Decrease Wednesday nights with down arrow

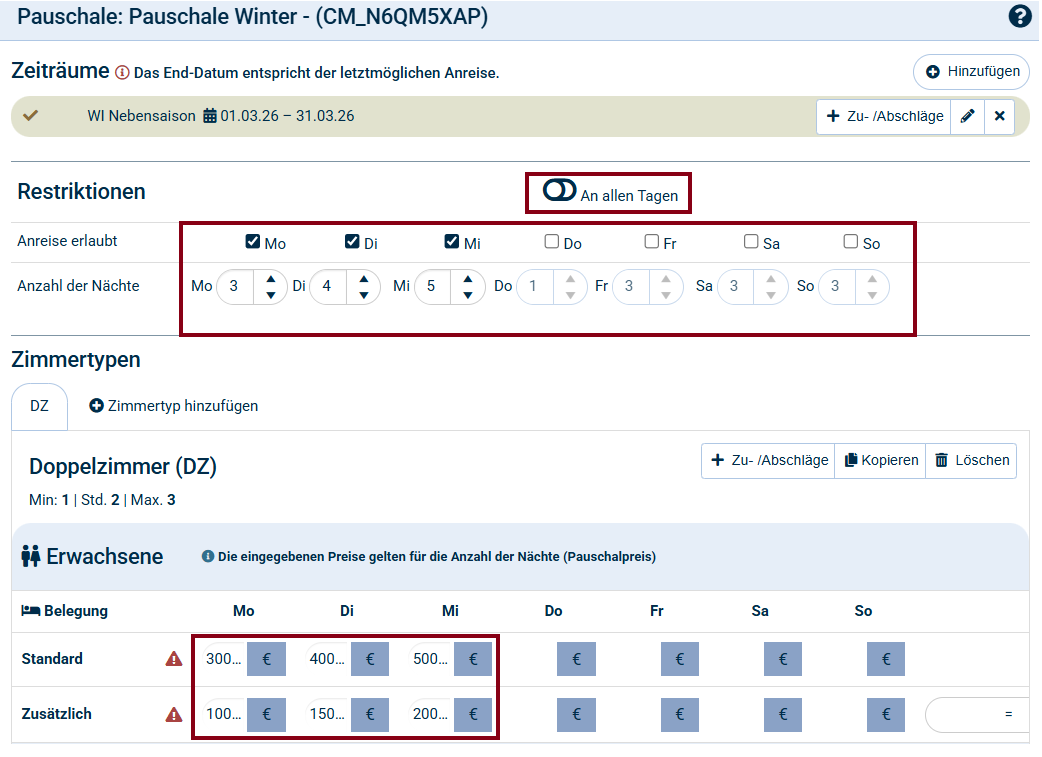coord(467,295)
